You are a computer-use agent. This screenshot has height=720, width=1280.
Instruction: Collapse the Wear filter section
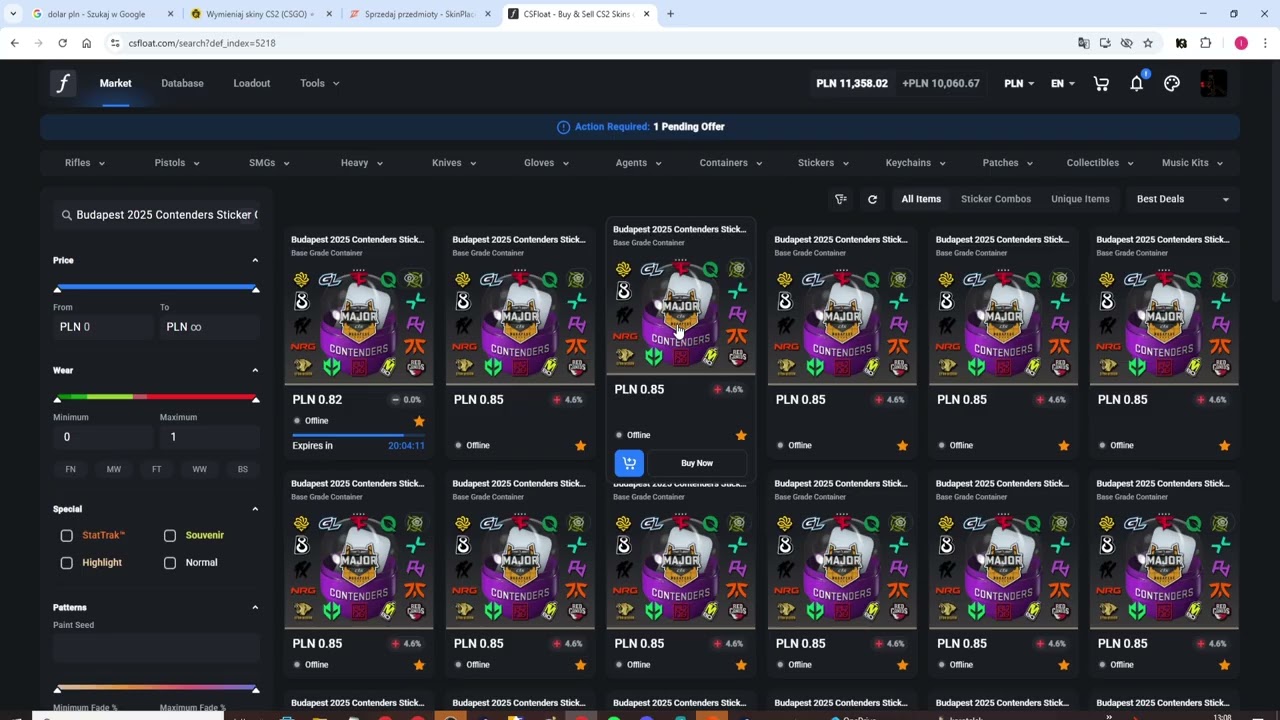[x=255, y=370]
